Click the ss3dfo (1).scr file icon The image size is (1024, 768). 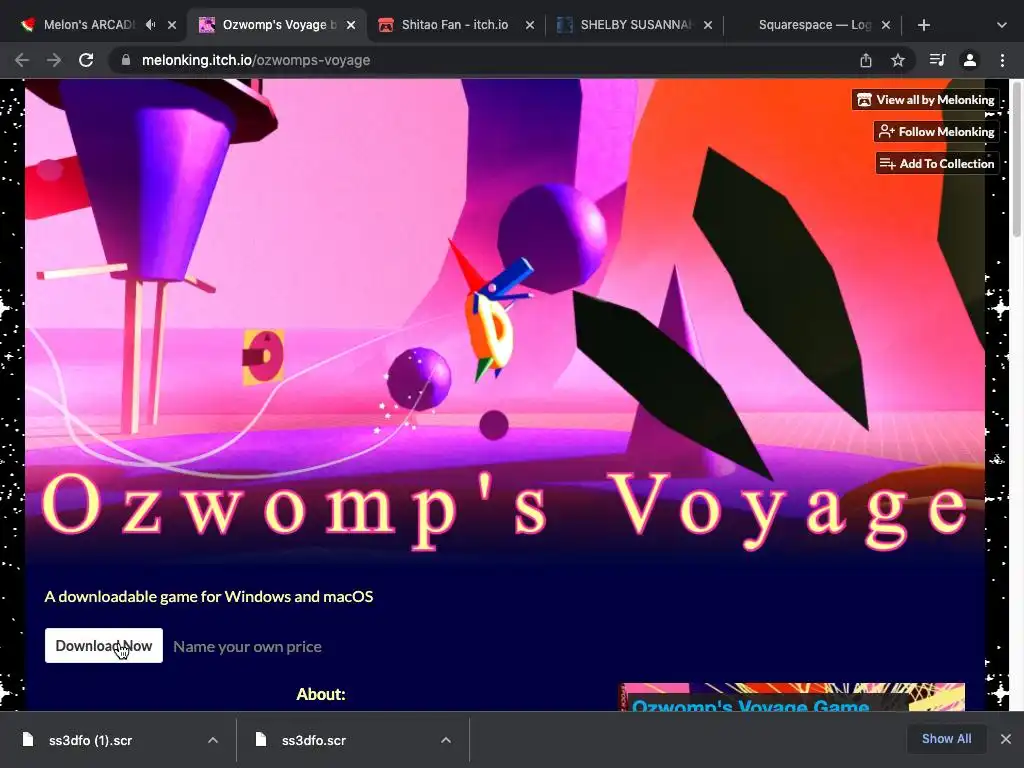tap(27, 739)
